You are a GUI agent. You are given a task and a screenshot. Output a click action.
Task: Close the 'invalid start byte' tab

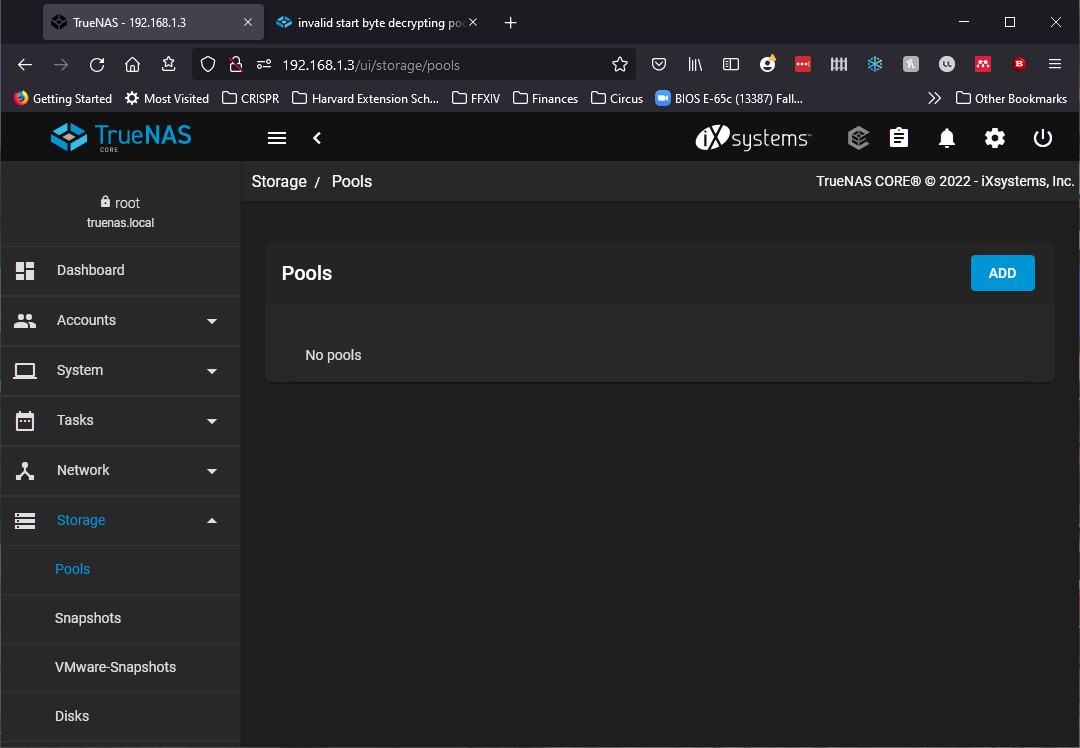click(x=473, y=22)
